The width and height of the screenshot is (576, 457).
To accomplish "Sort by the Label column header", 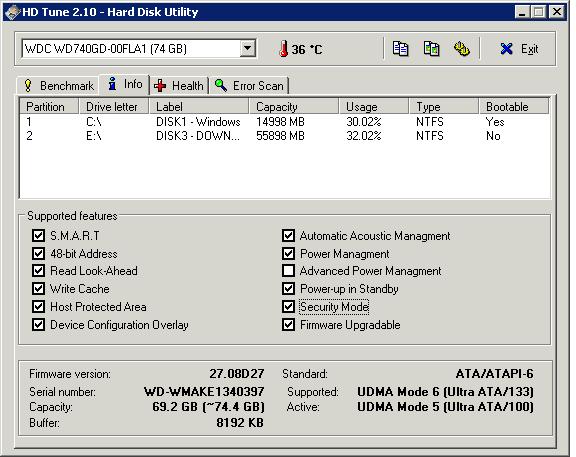I will [x=199, y=107].
